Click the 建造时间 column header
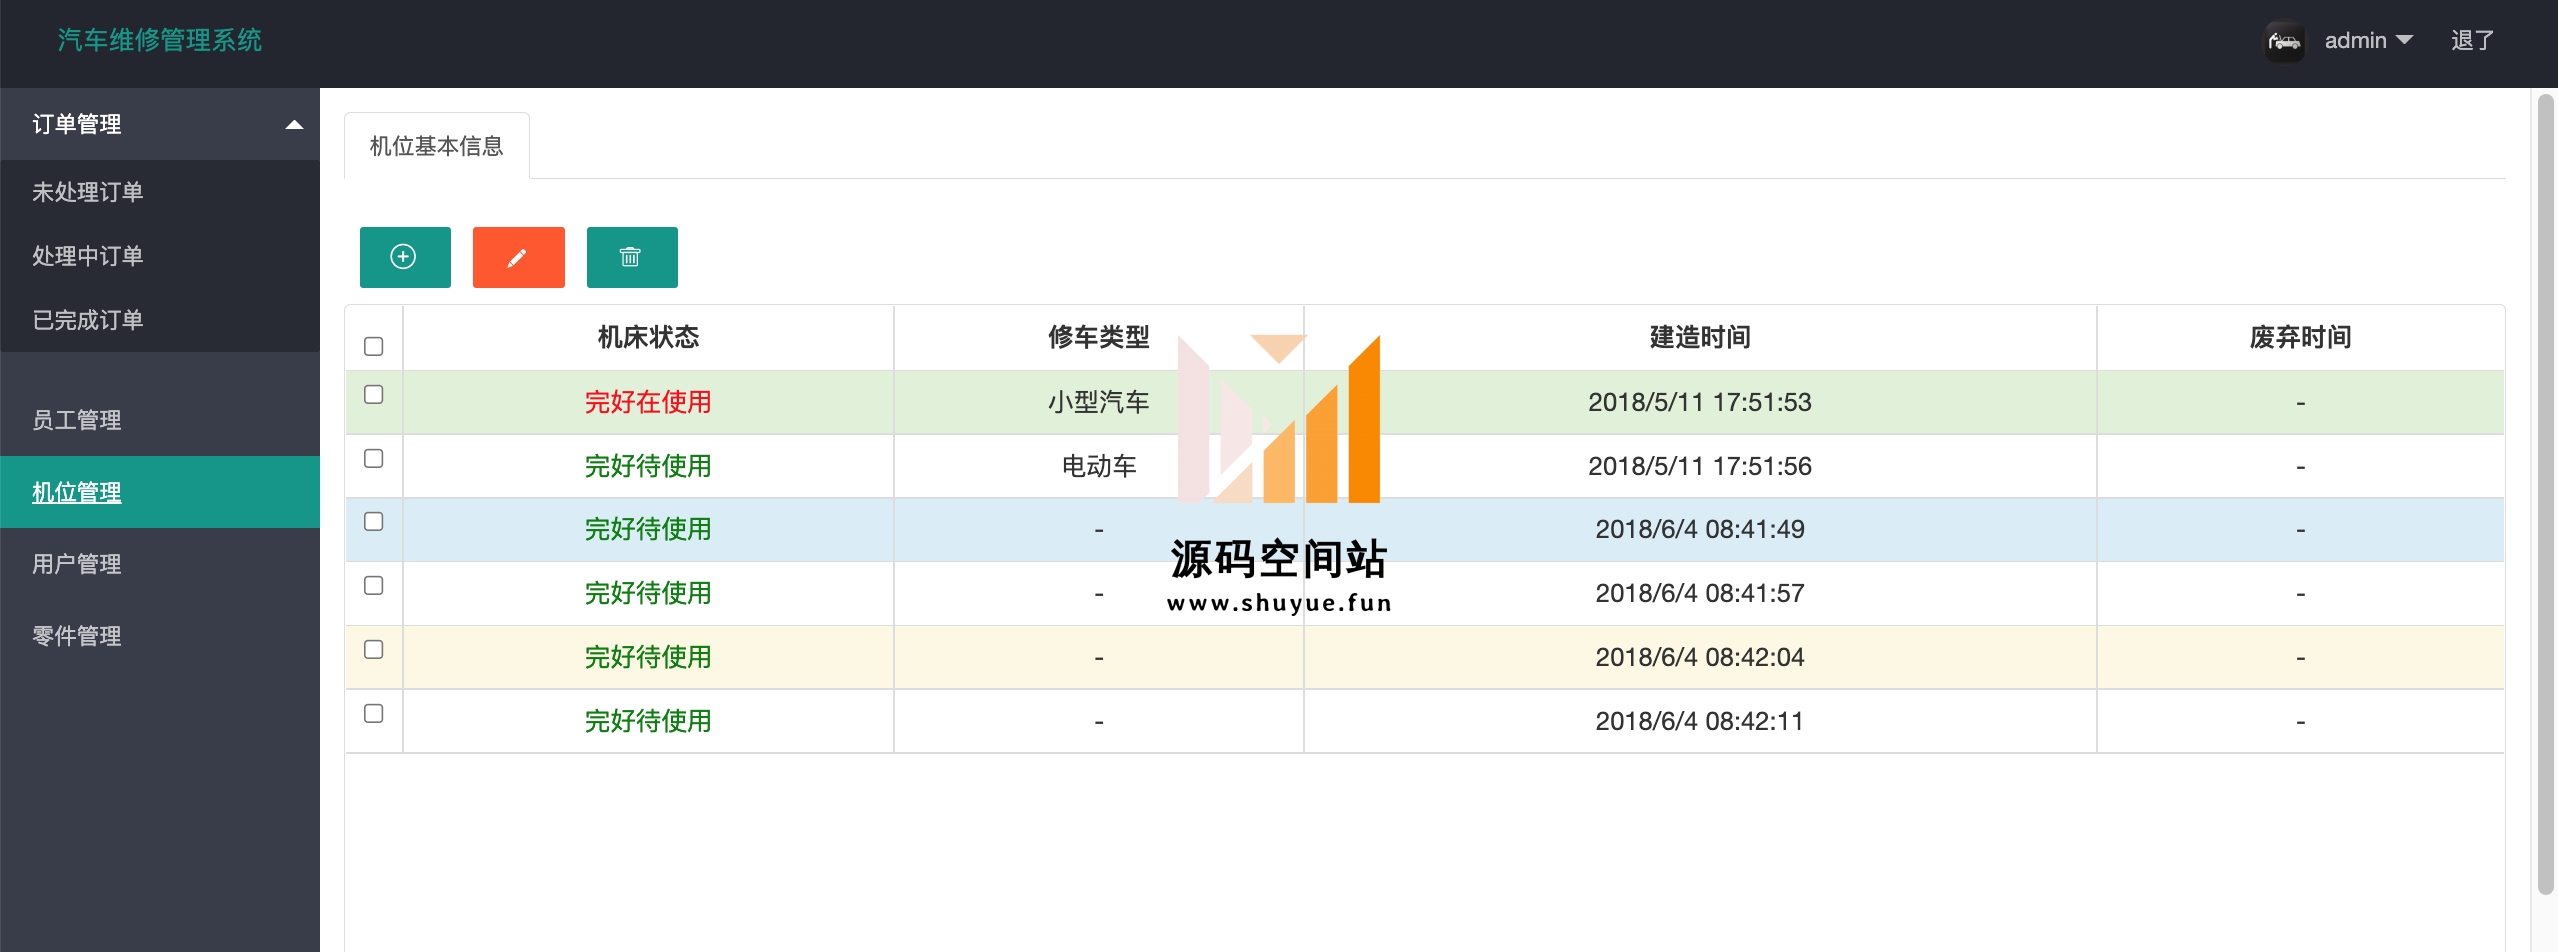2558x952 pixels. [x=1700, y=338]
